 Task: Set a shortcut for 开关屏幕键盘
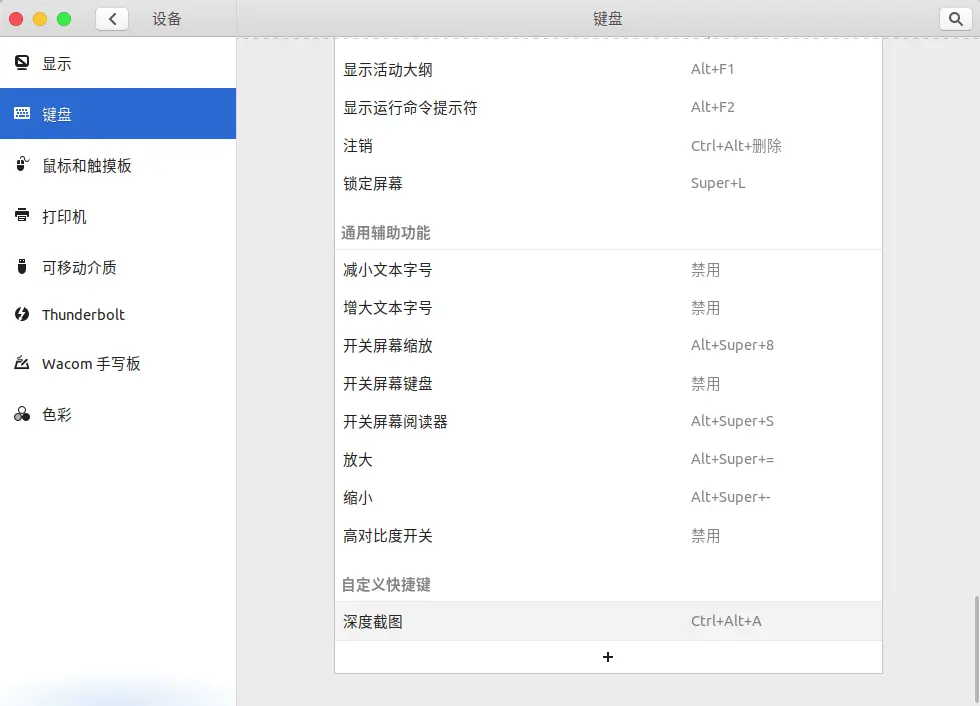pos(608,383)
